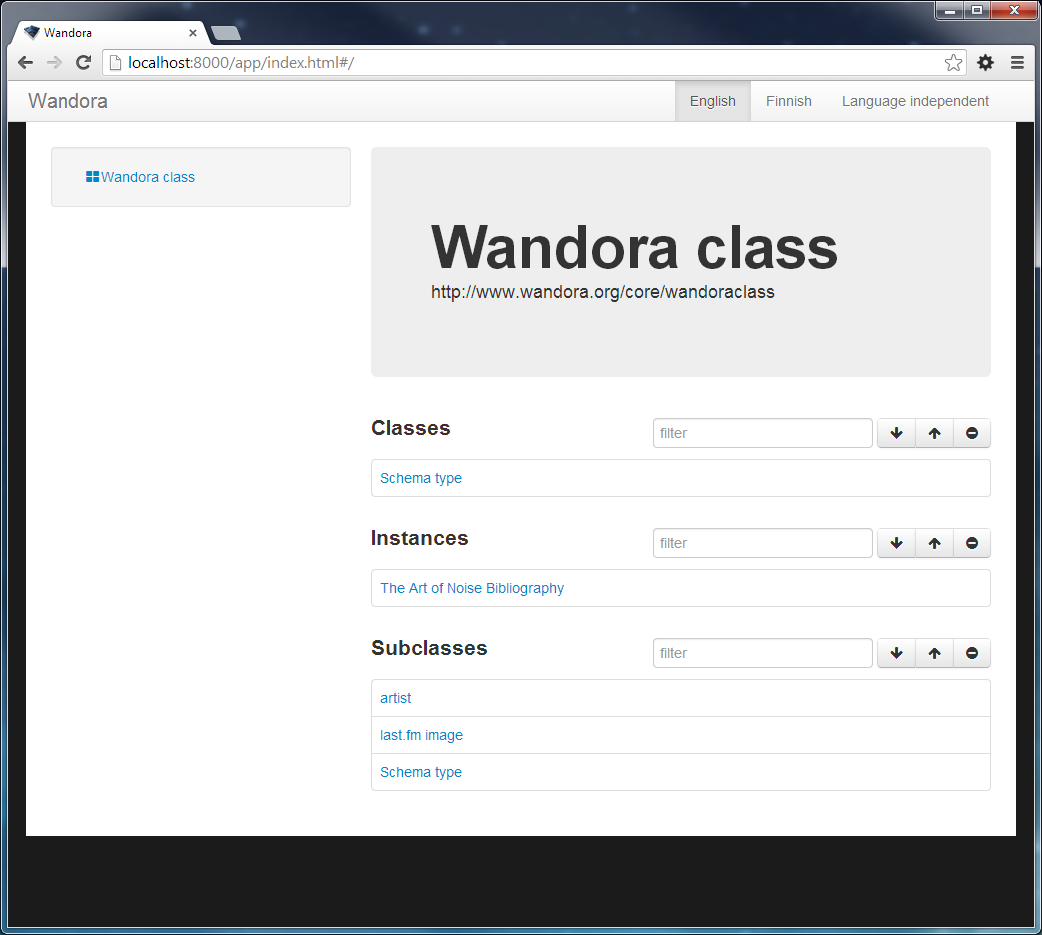Focus the Classes filter text field
Screen dimensions: 1042x935
762,433
